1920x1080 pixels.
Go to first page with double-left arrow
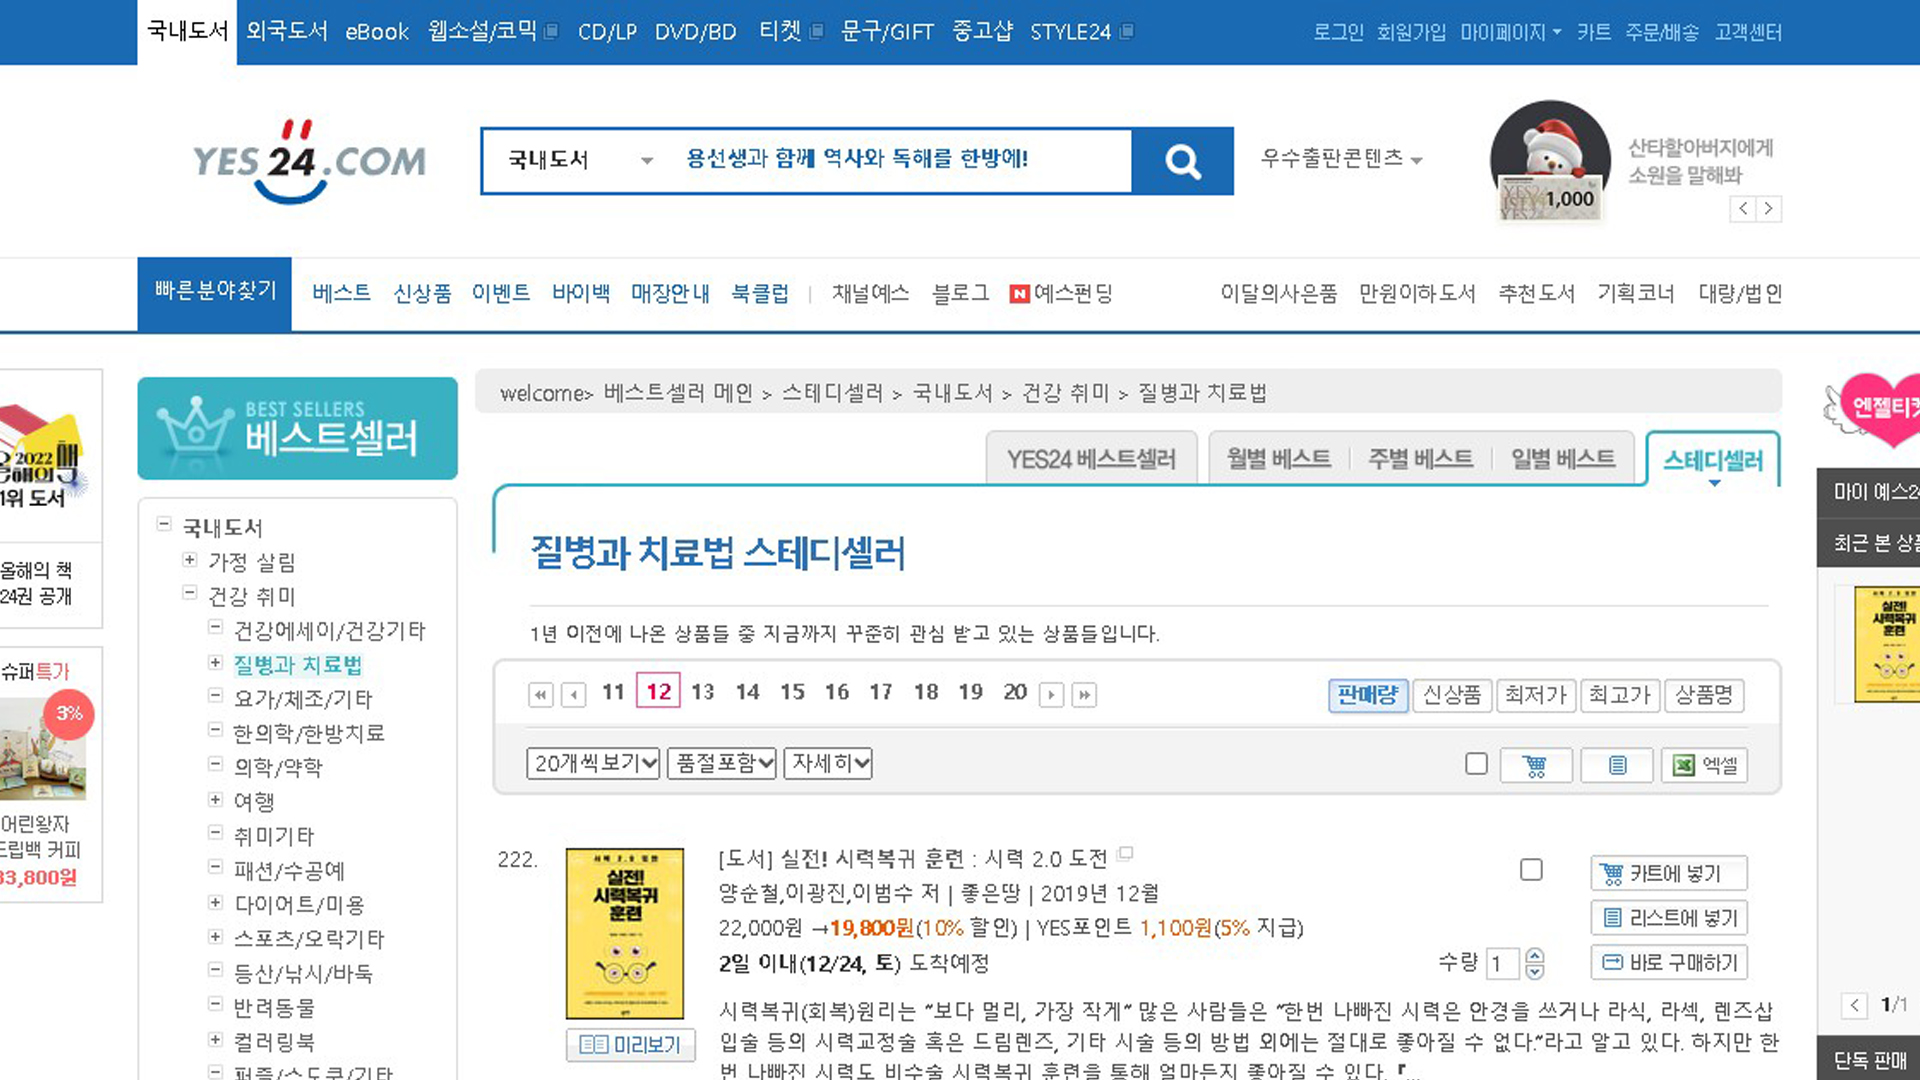(540, 694)
